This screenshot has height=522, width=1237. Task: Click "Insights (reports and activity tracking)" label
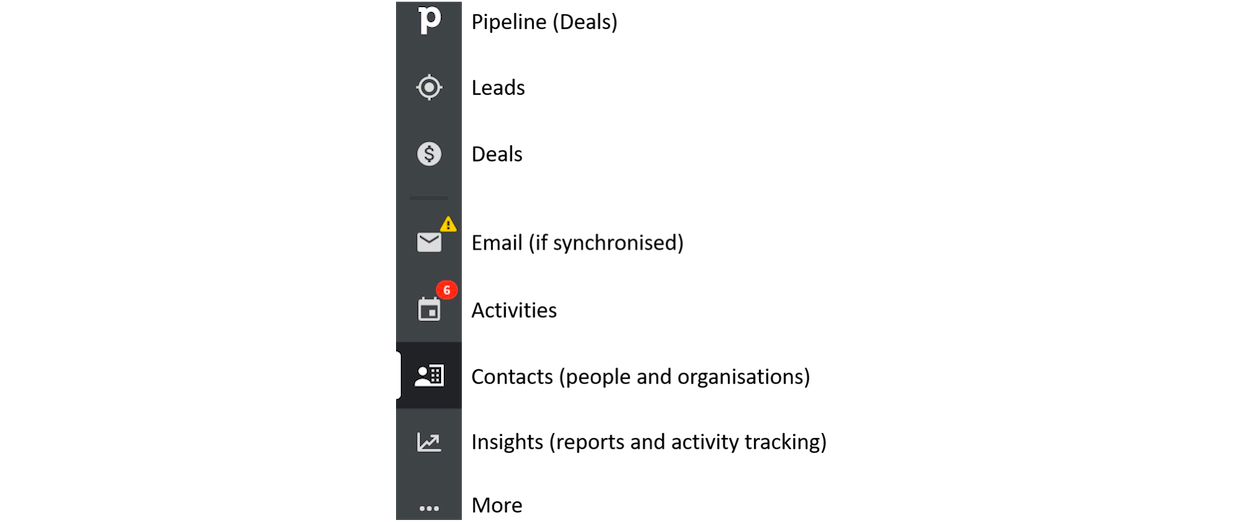648,442
